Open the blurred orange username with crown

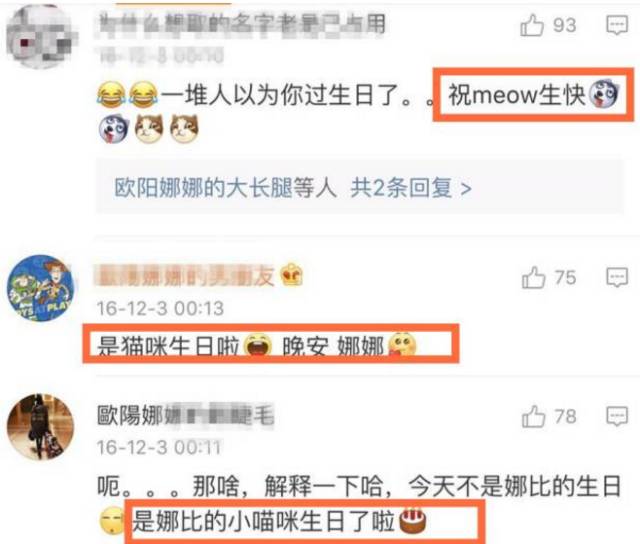(x=184, y=277)
